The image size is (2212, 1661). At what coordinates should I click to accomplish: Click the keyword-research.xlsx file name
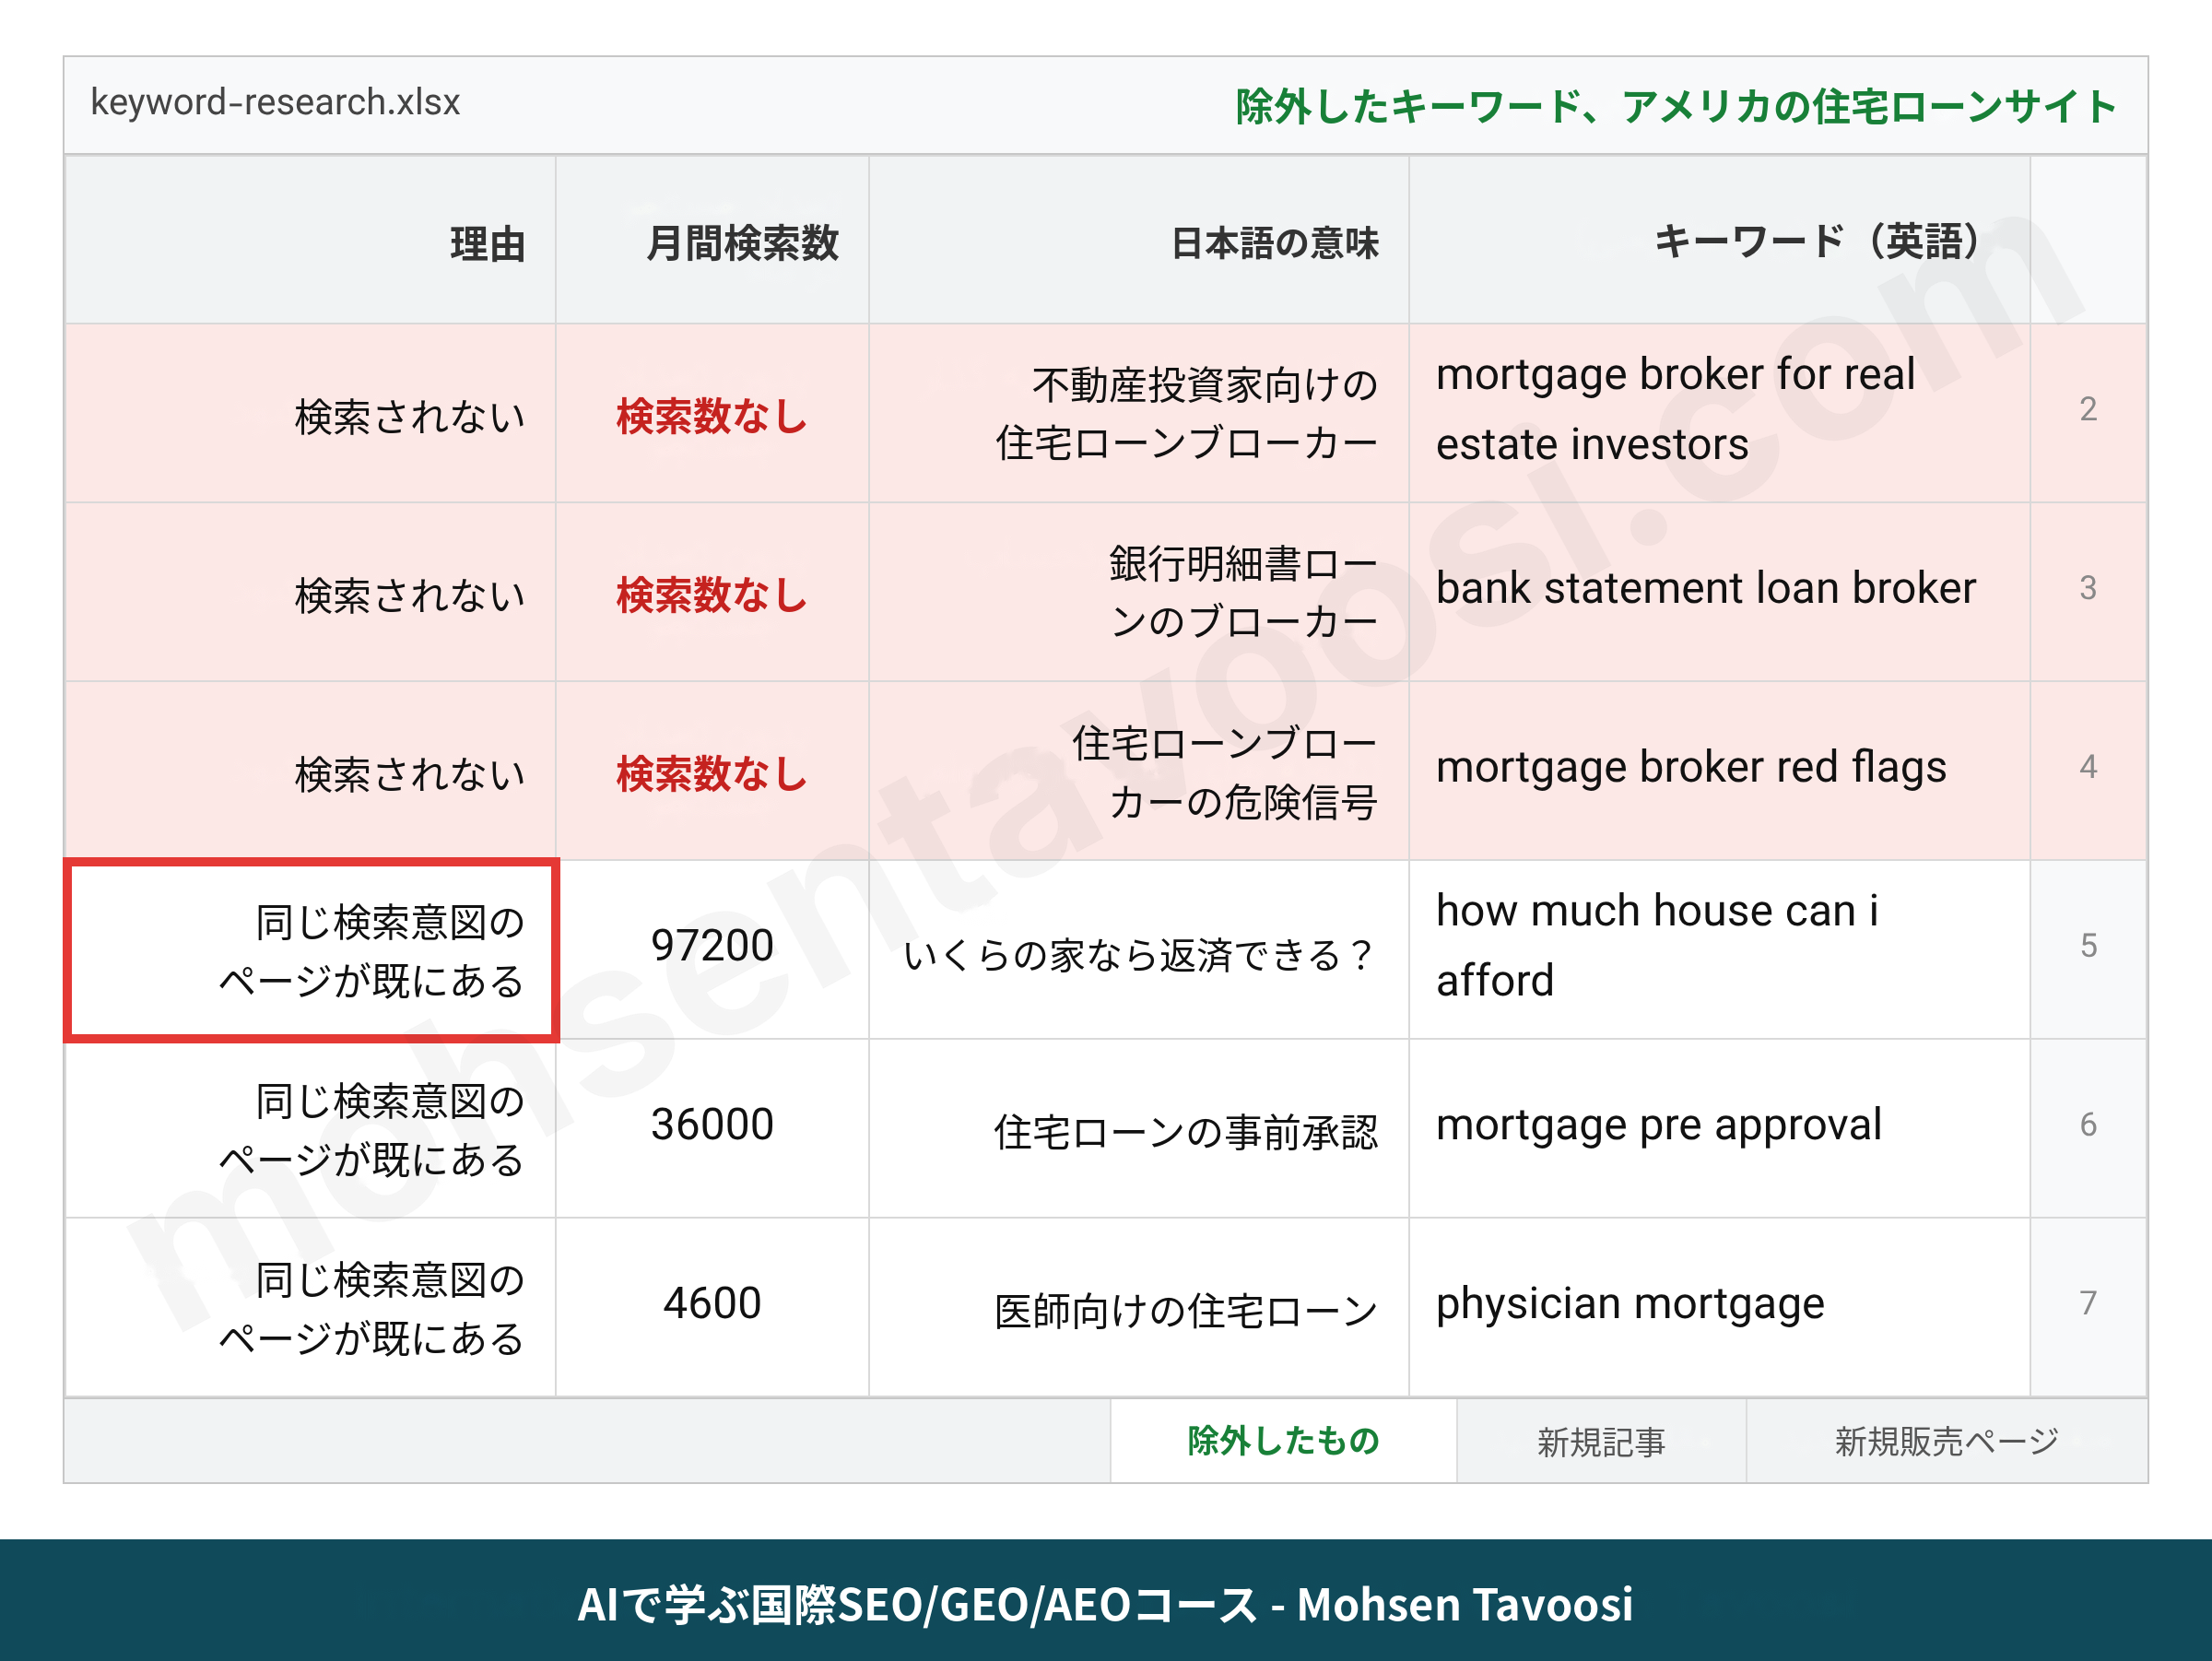point(275,102)
